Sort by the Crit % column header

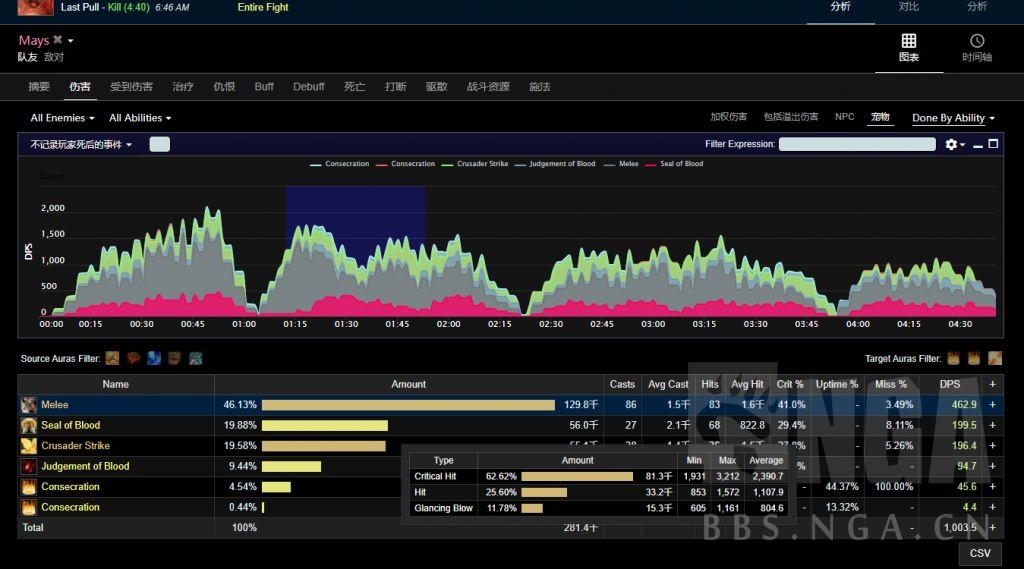coord(790,384)
